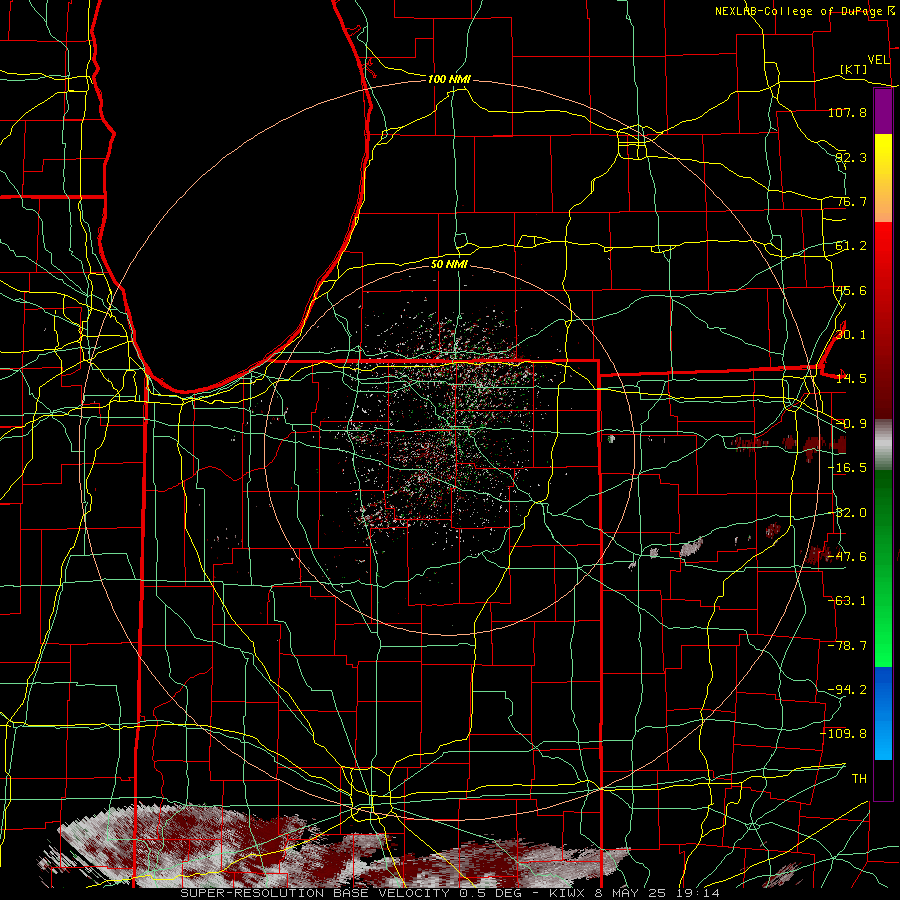Viewport: 900px width, 900px height.
Task: Select the purple segment of the color bar
Action: click(x=883, y=112)
